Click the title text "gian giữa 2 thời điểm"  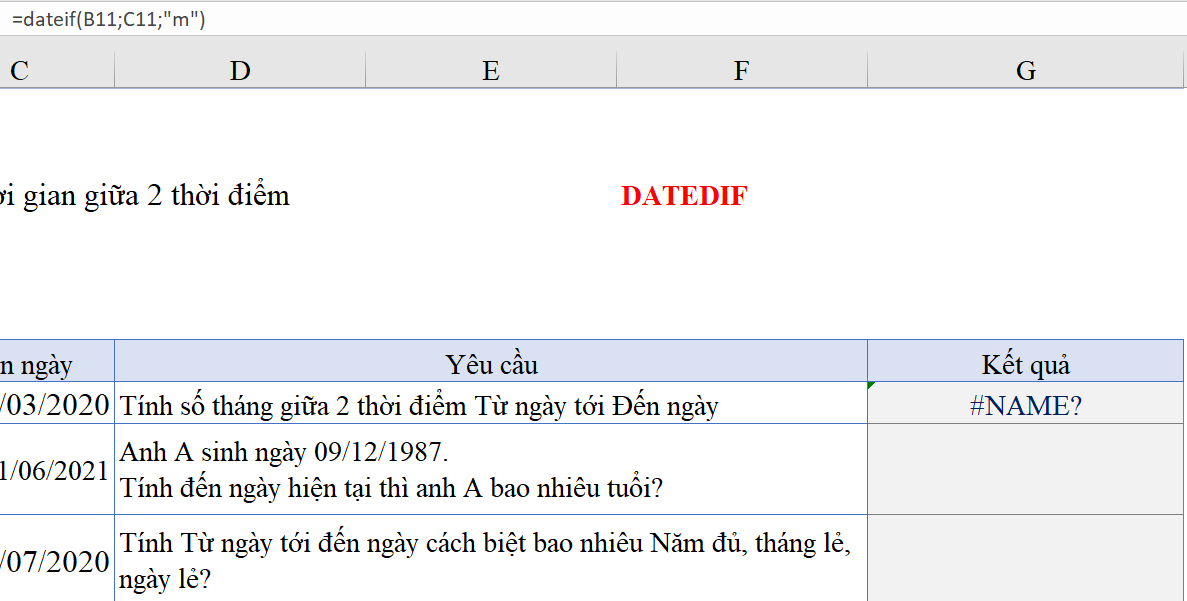[x=156, y=196]
